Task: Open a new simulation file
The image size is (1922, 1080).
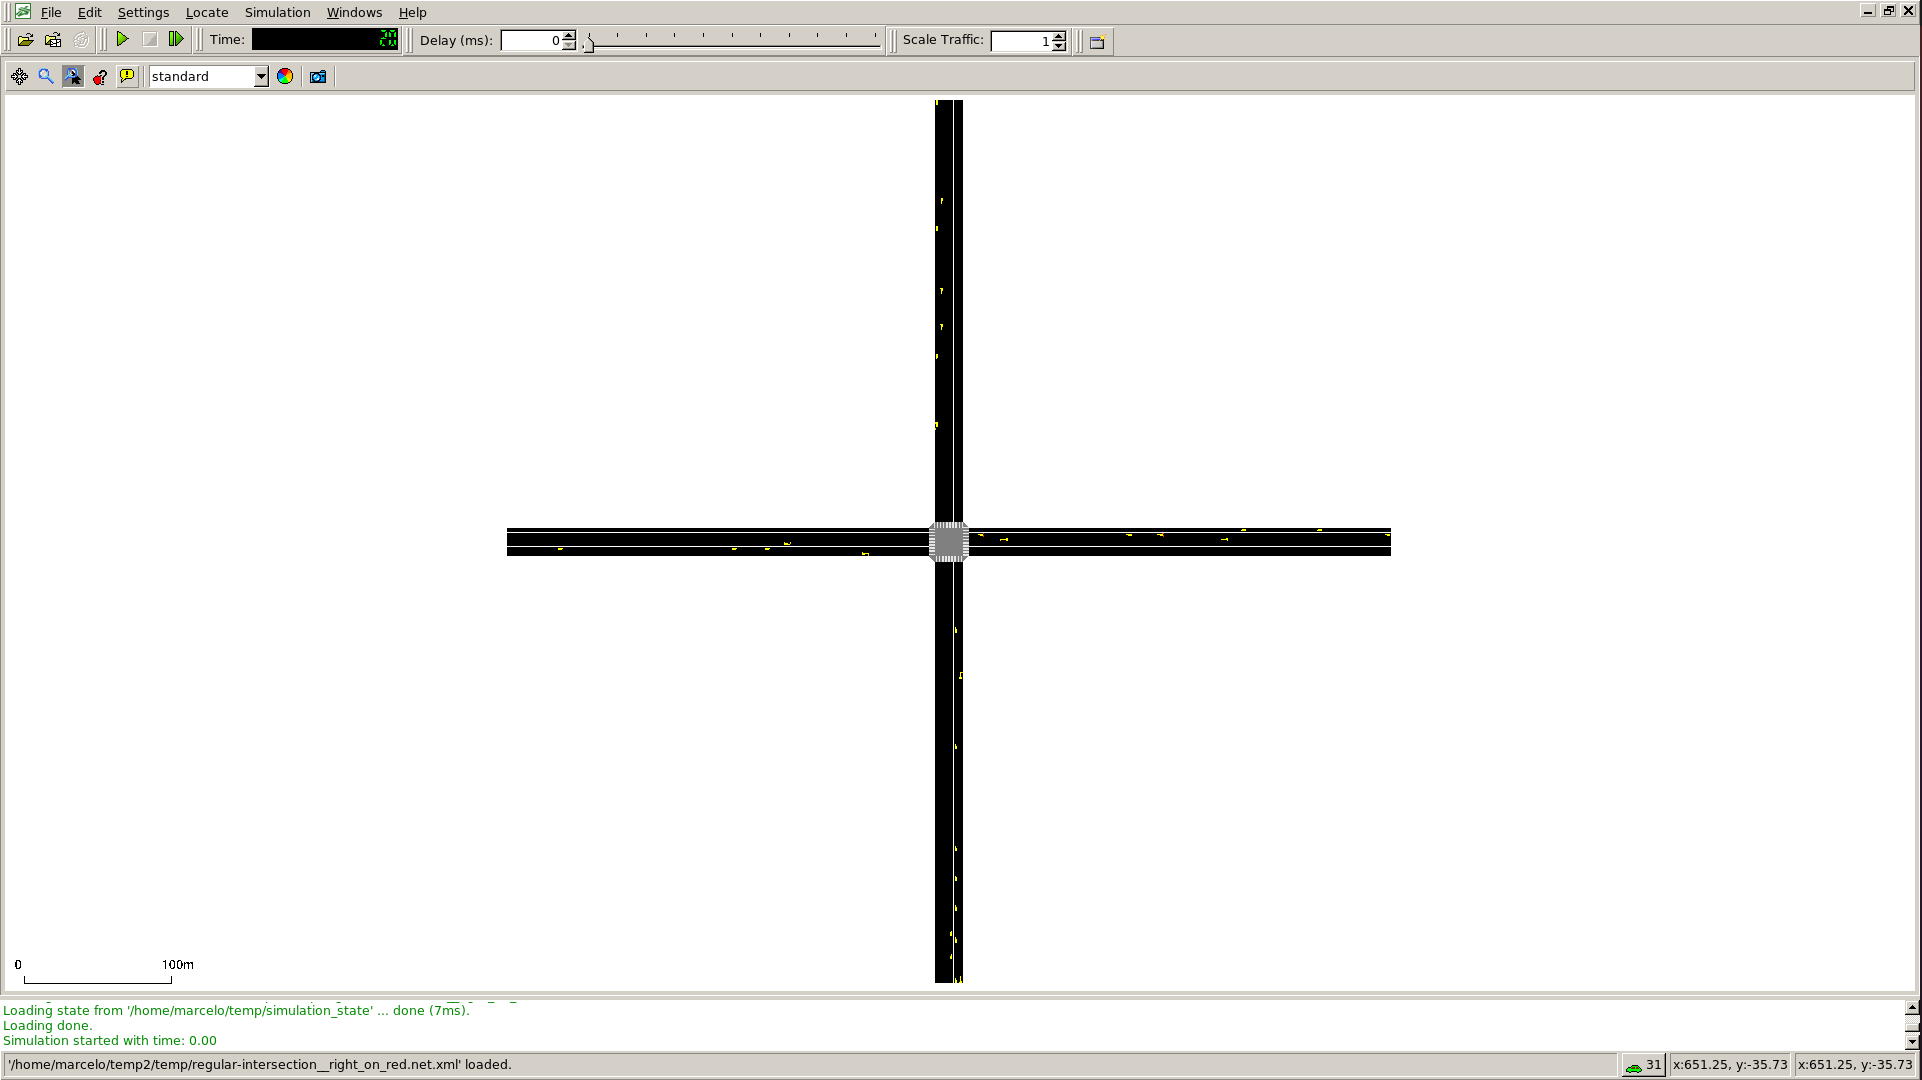Action: (x=26, y=38)
